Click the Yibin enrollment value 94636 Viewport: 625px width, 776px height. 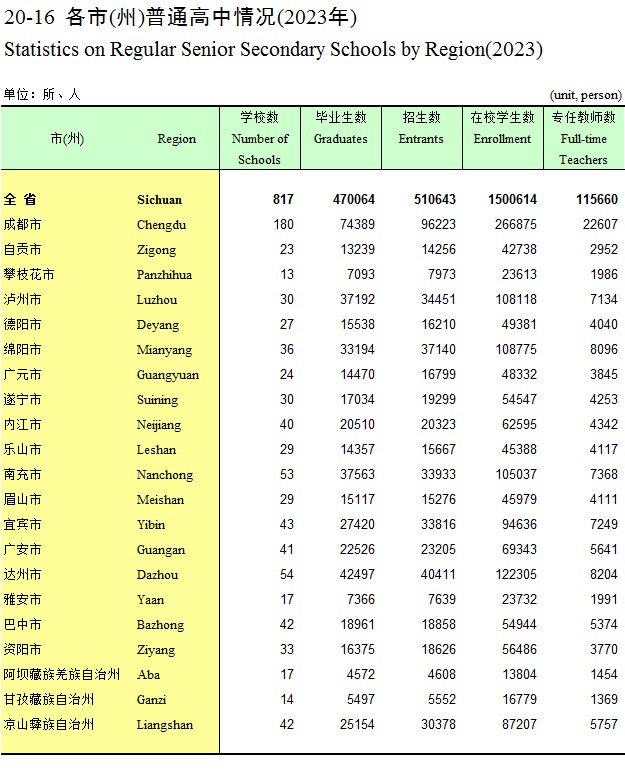[519, 525]
